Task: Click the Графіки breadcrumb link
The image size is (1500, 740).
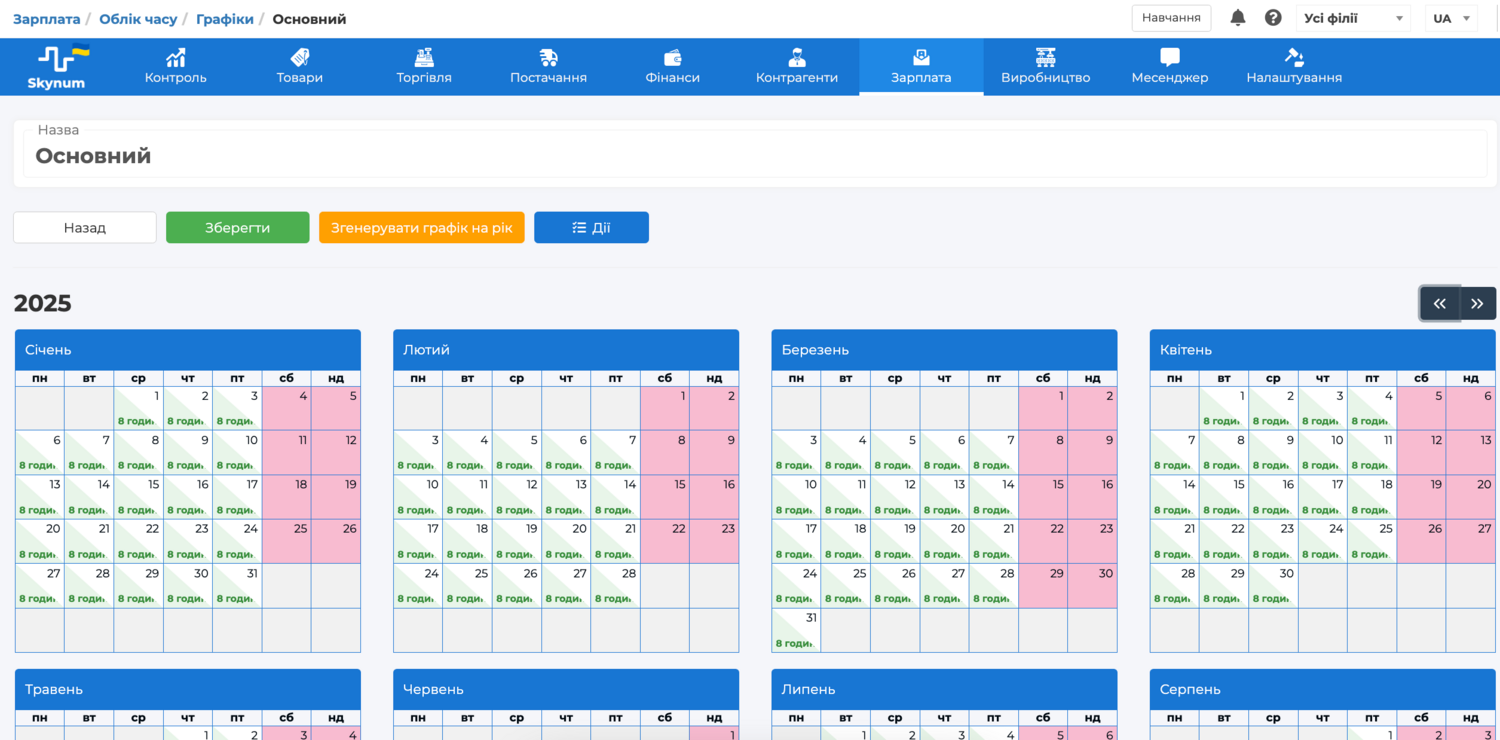Action: (x=225, y=19)
